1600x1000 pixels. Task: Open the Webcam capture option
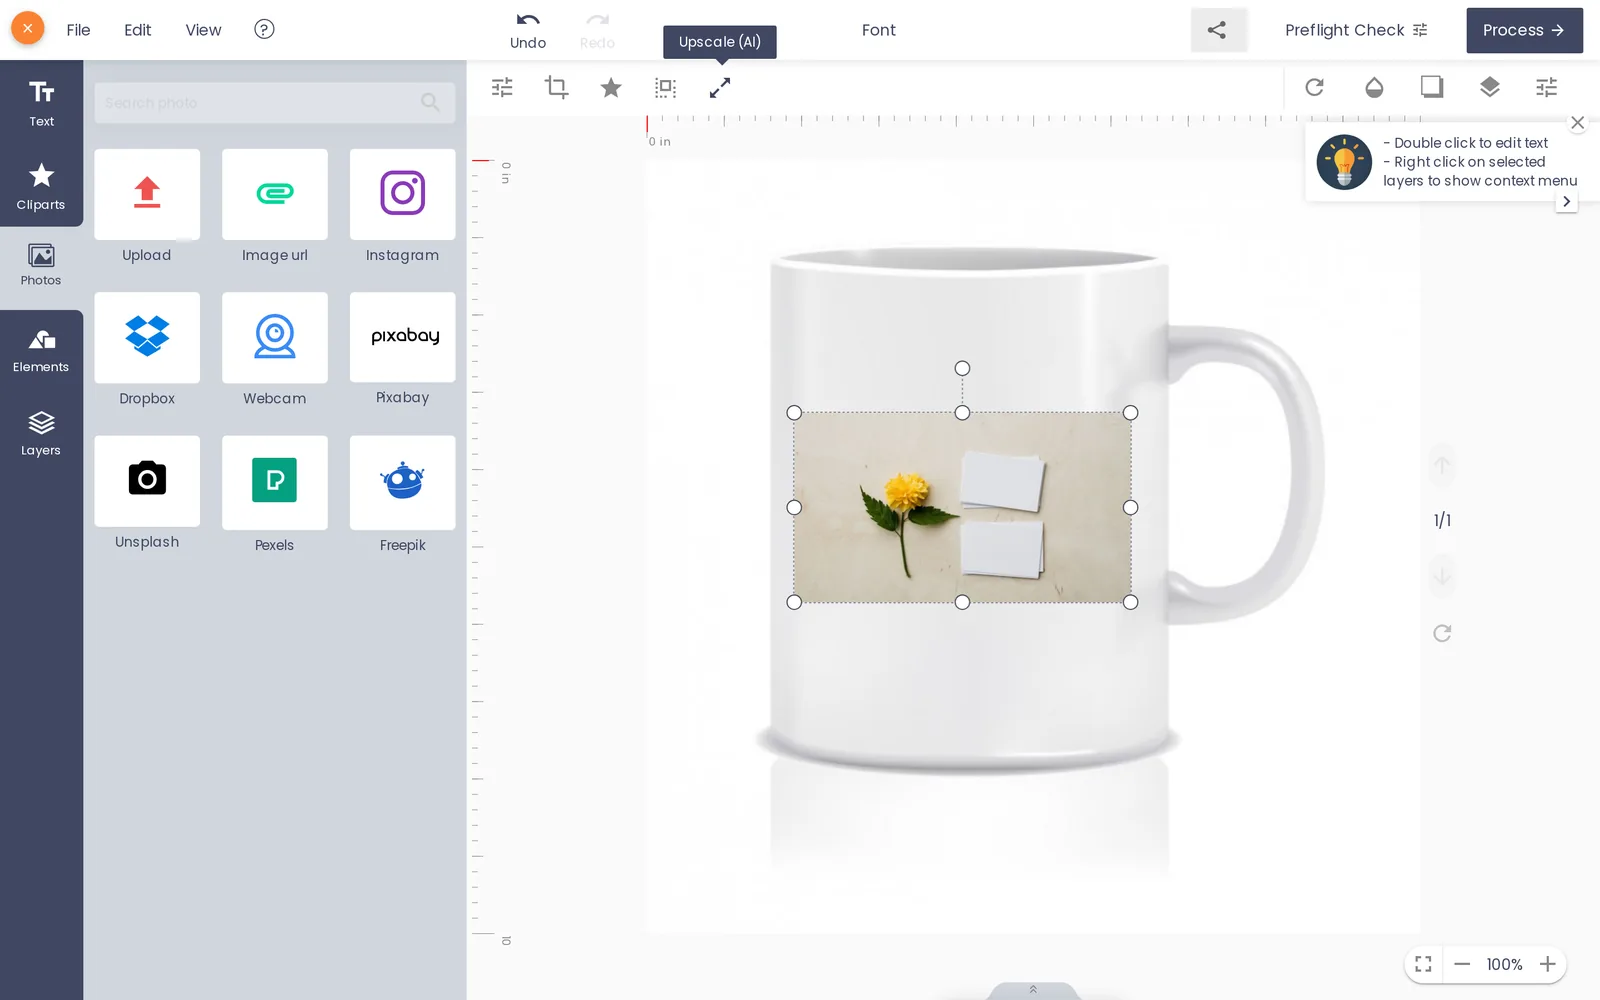275,337
